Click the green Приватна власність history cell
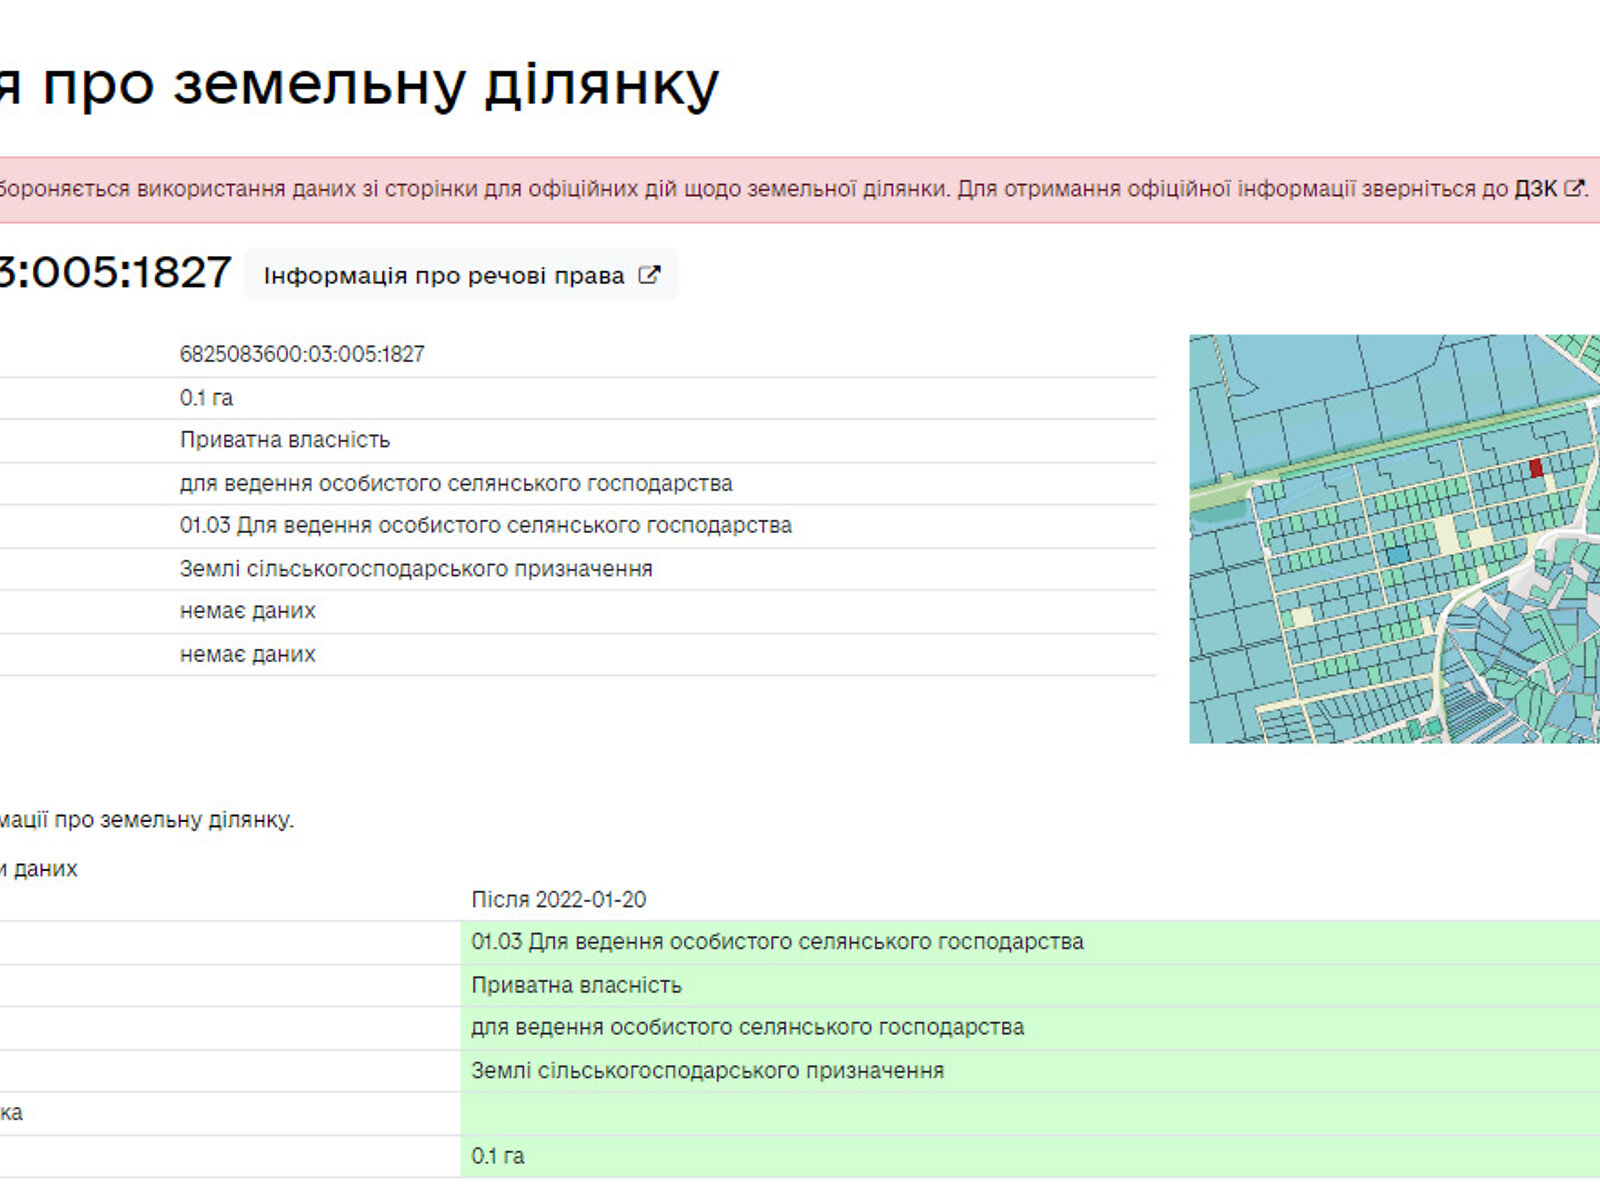The image size is (1600, 1200). coord(576,985)
